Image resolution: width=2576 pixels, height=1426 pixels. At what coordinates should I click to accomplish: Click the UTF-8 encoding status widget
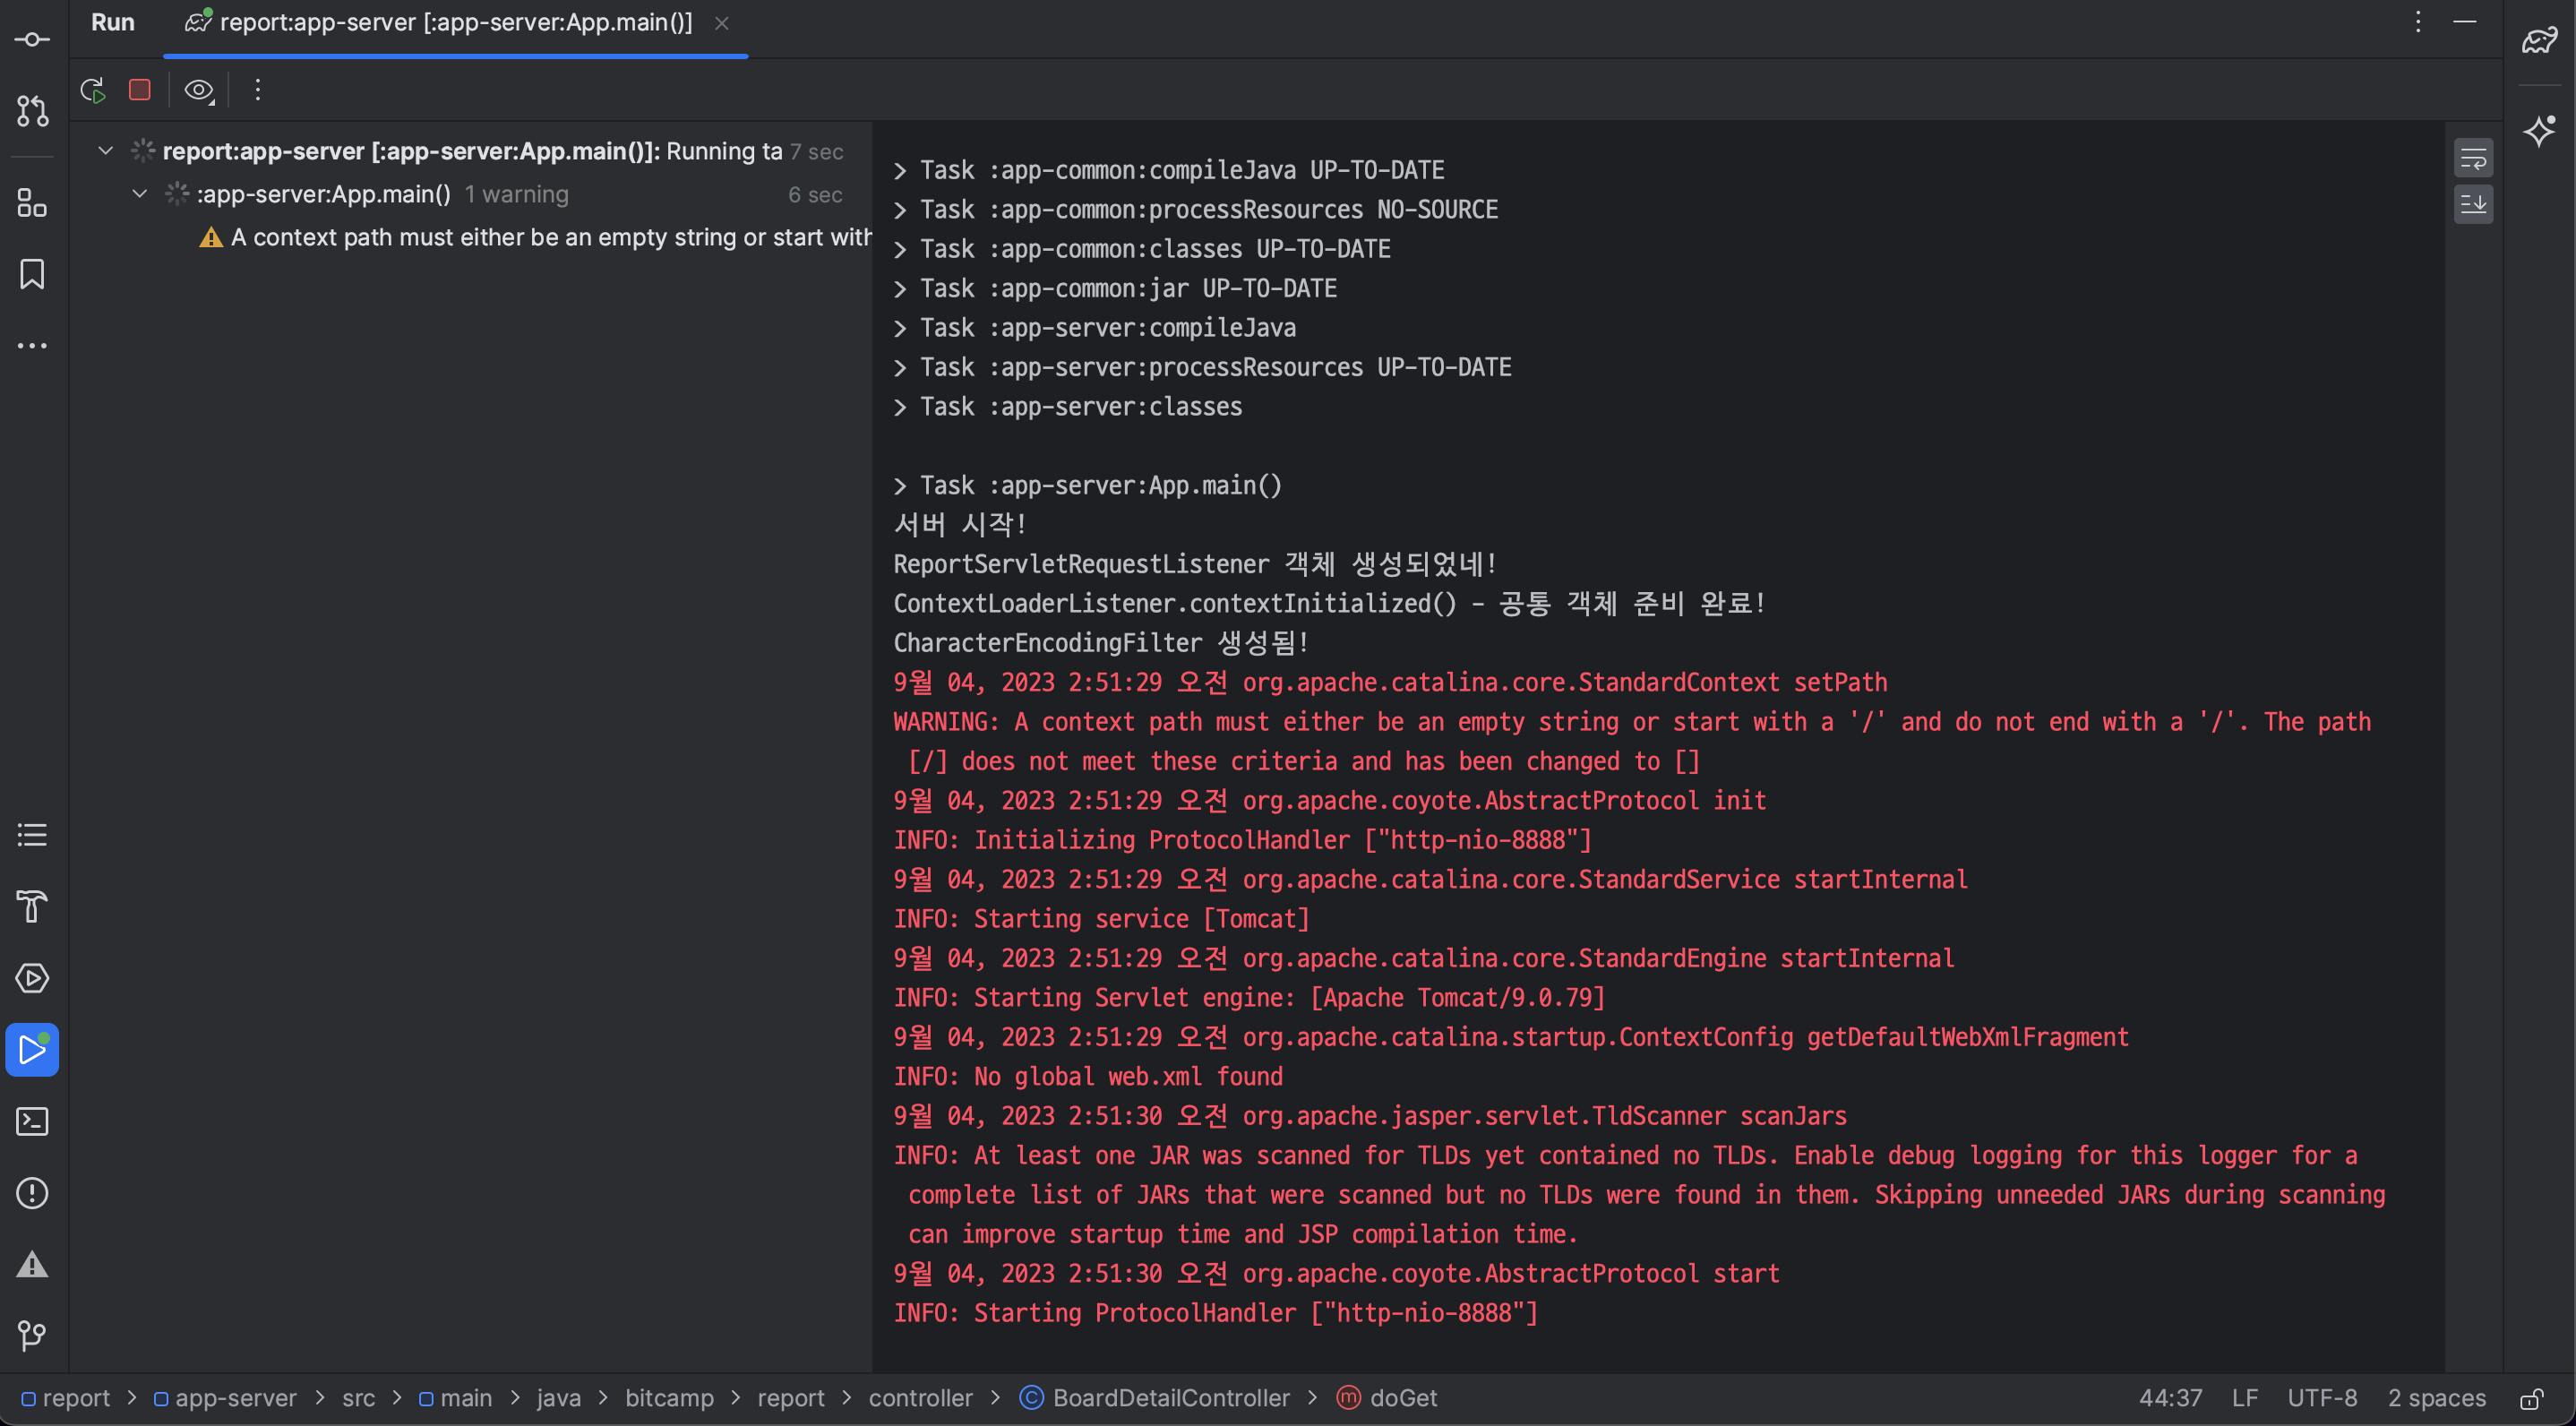coord(2321,1398)
